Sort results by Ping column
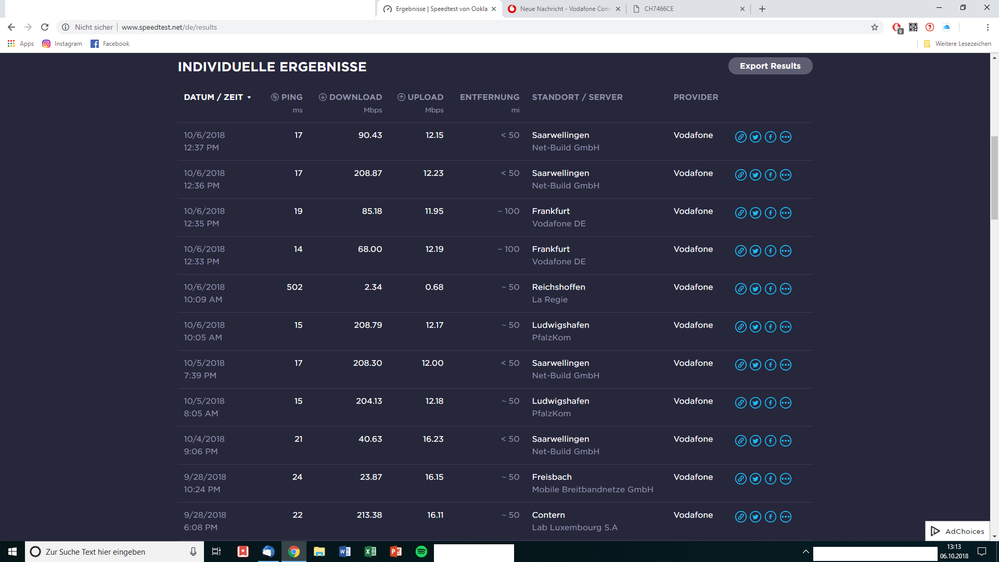Viewport: 999px width, 562px height. 287,97
